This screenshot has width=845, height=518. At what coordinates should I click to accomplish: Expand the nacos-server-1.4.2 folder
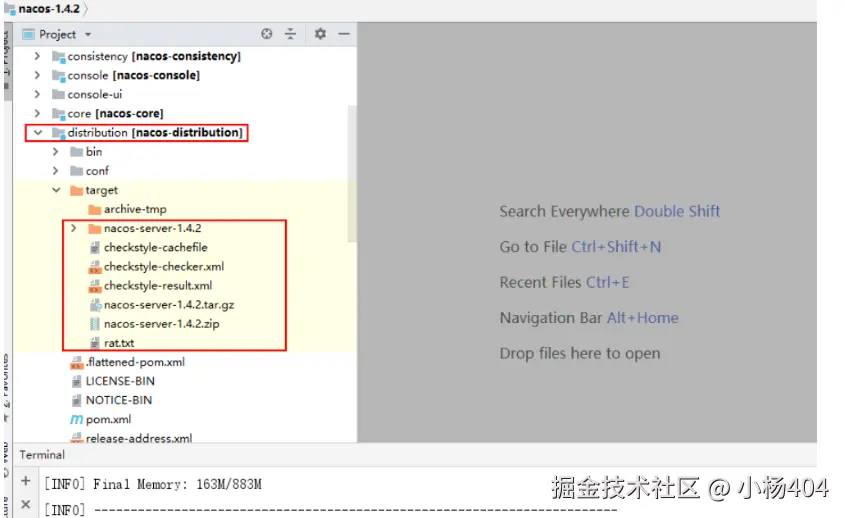click(74, 228)
